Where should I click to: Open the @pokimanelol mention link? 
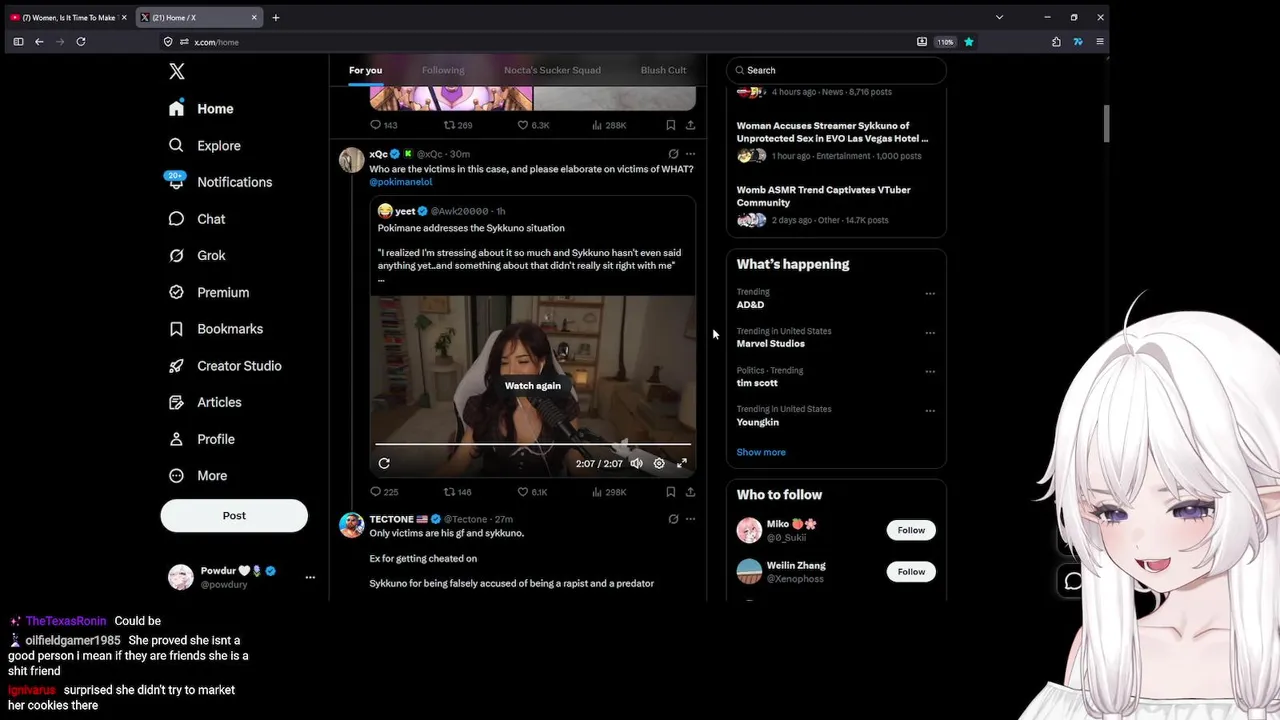click(401, 182)
